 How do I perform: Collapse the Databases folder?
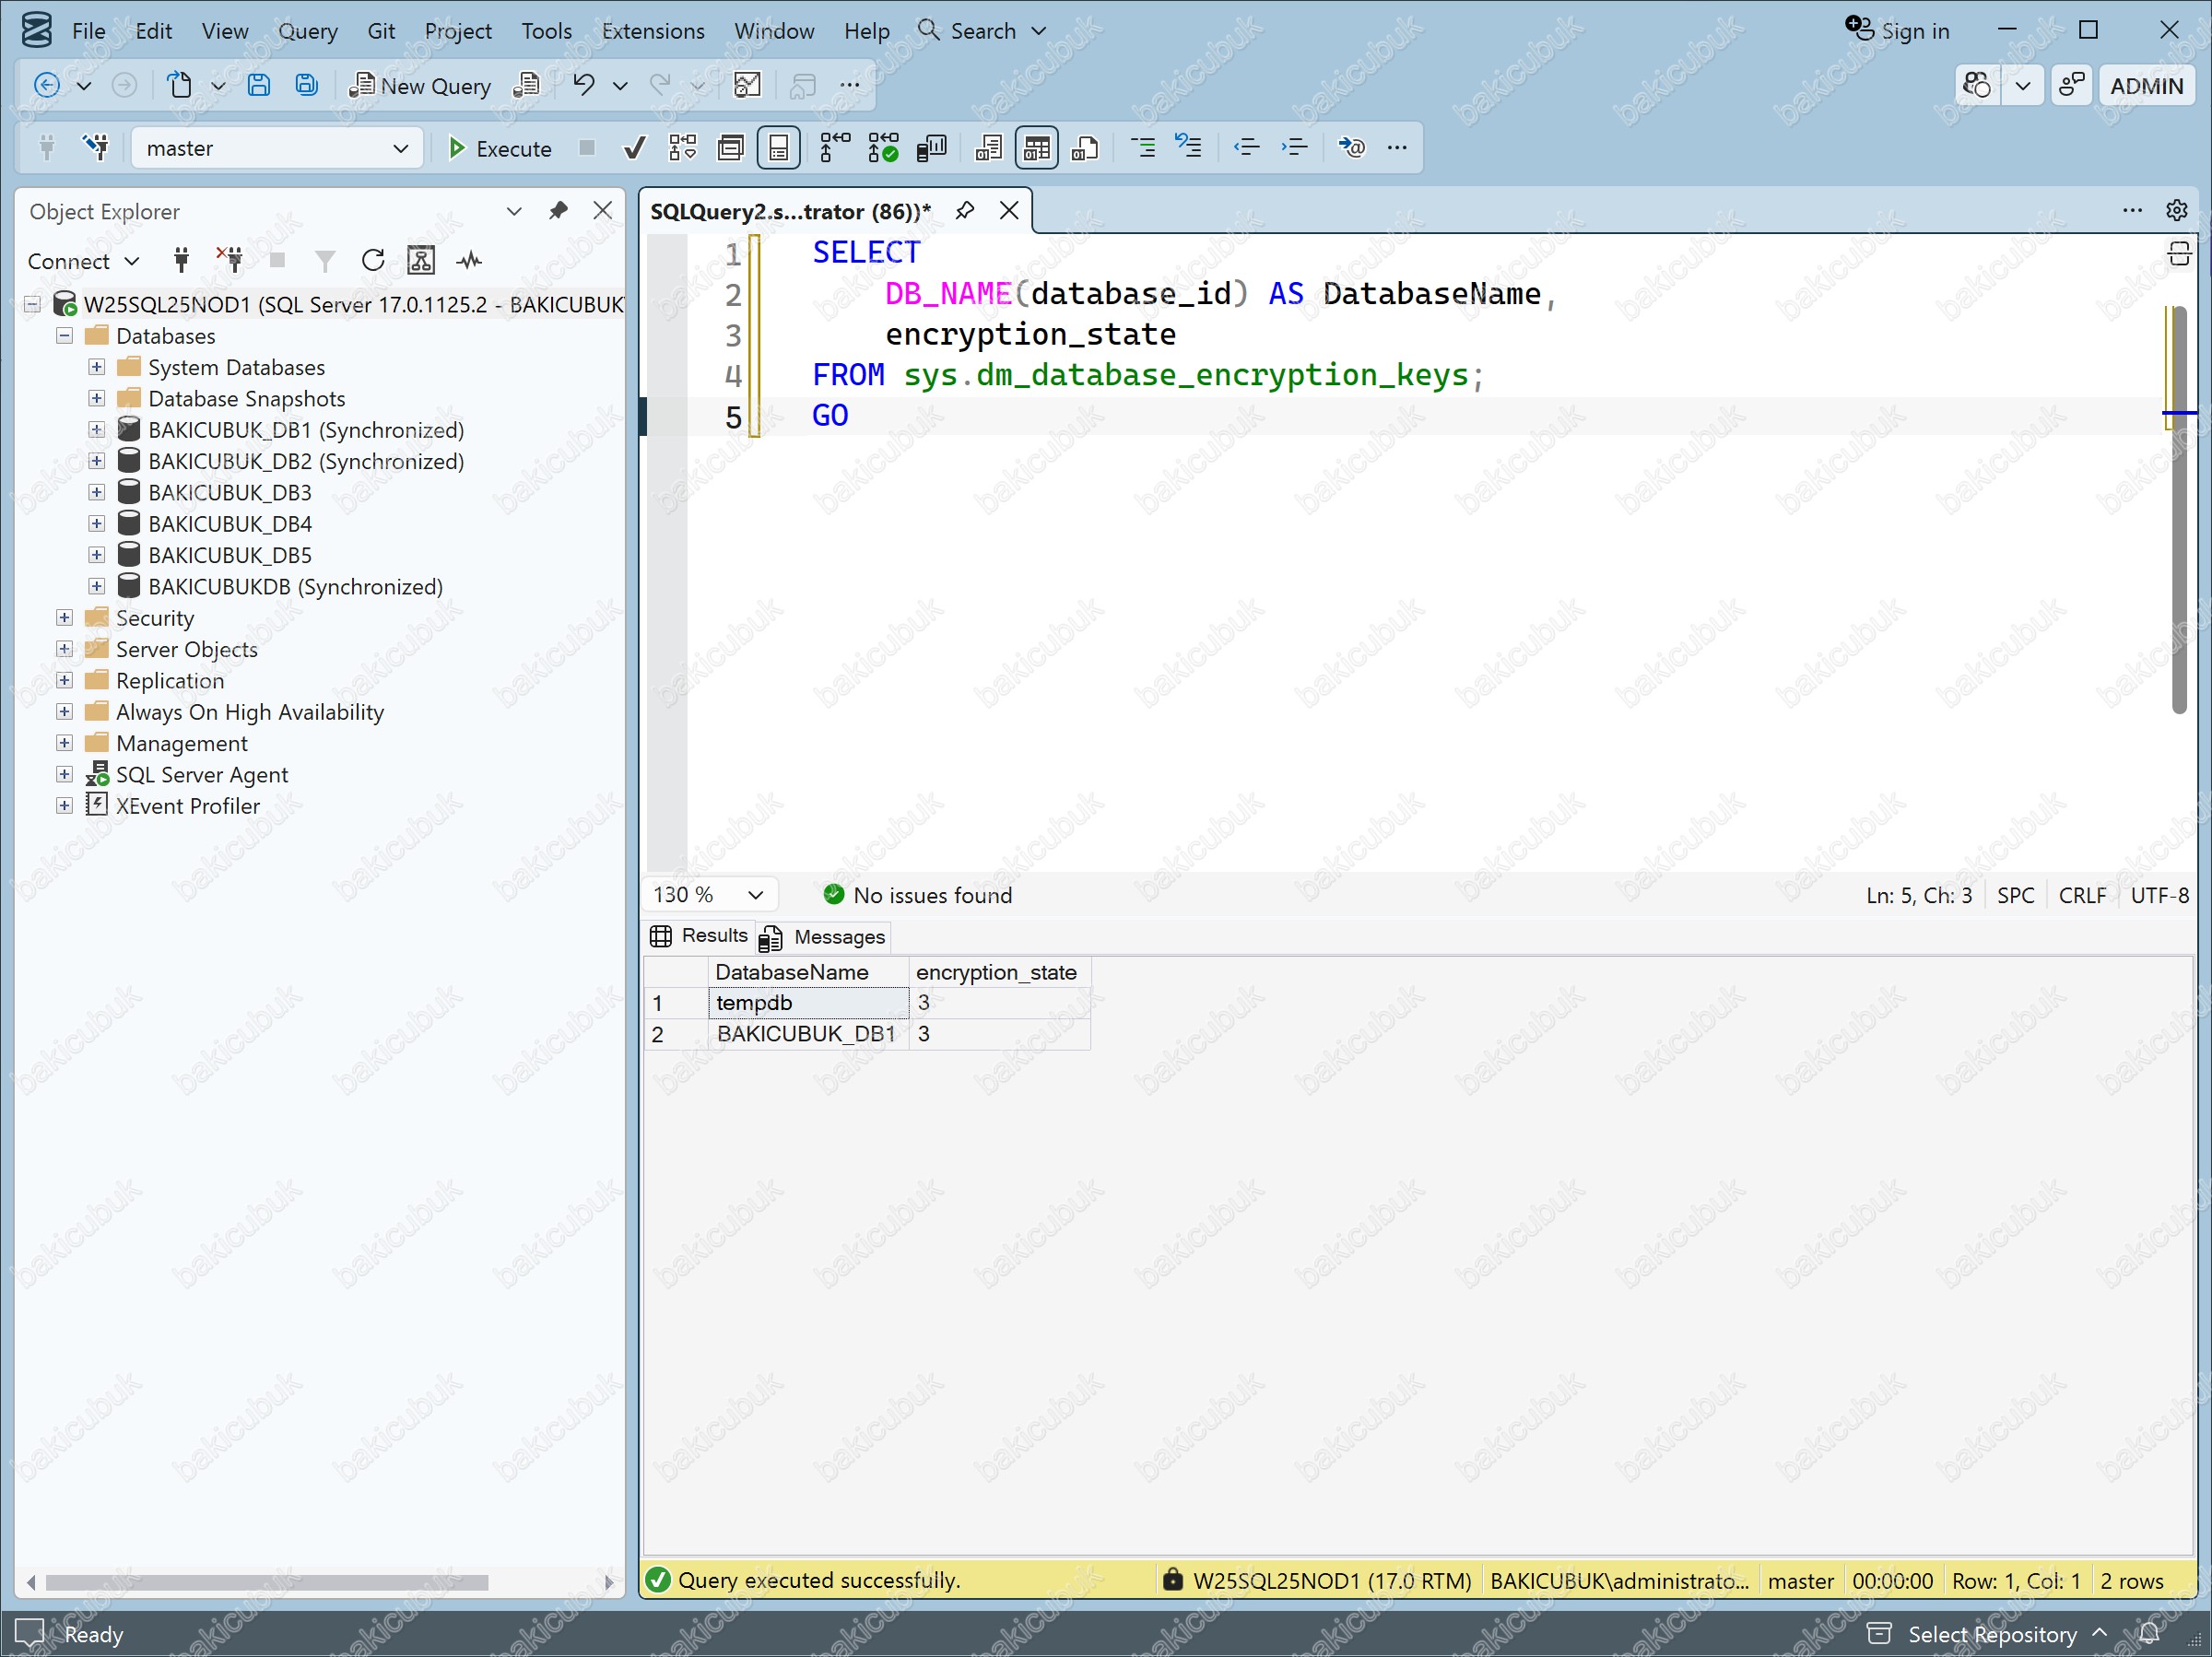click(65, 336)
